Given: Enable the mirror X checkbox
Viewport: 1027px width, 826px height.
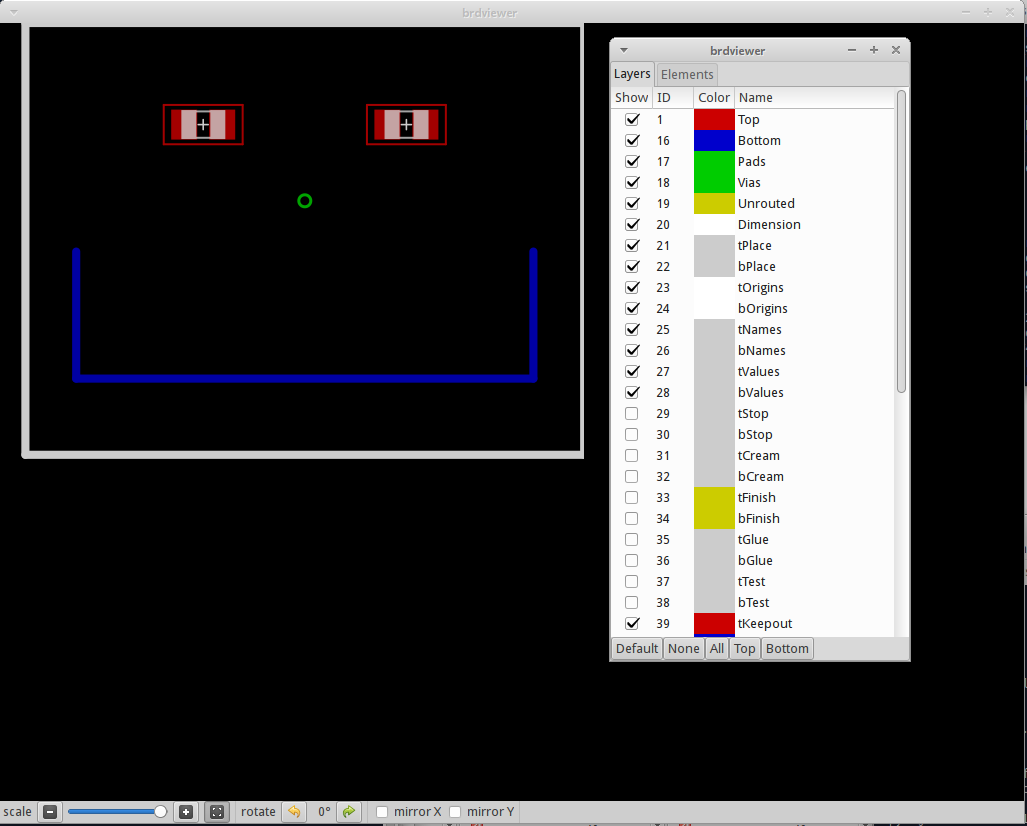Looking at the screenshot, I should click(382, 812).
